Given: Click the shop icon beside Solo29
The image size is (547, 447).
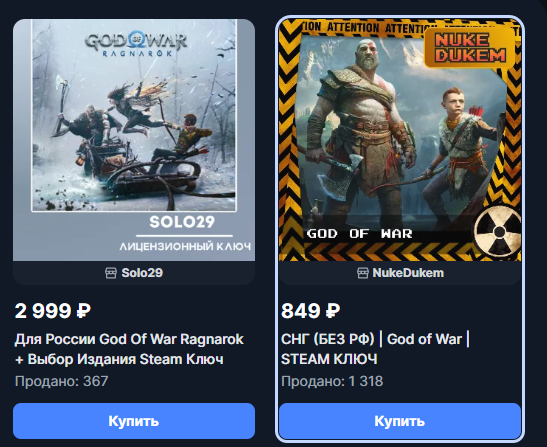Looking at the screenshot, I should click(x=111, y=273).
